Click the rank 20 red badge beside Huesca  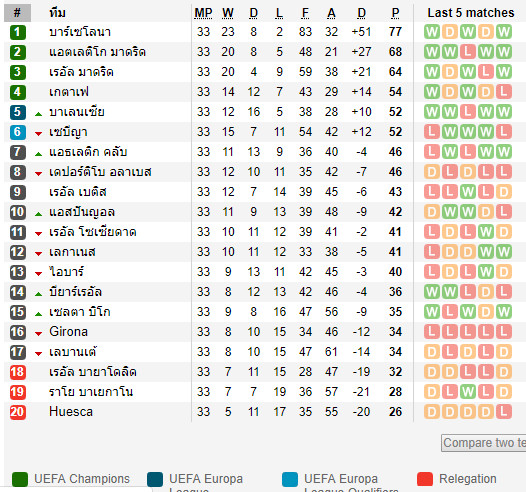coord(17,412)
